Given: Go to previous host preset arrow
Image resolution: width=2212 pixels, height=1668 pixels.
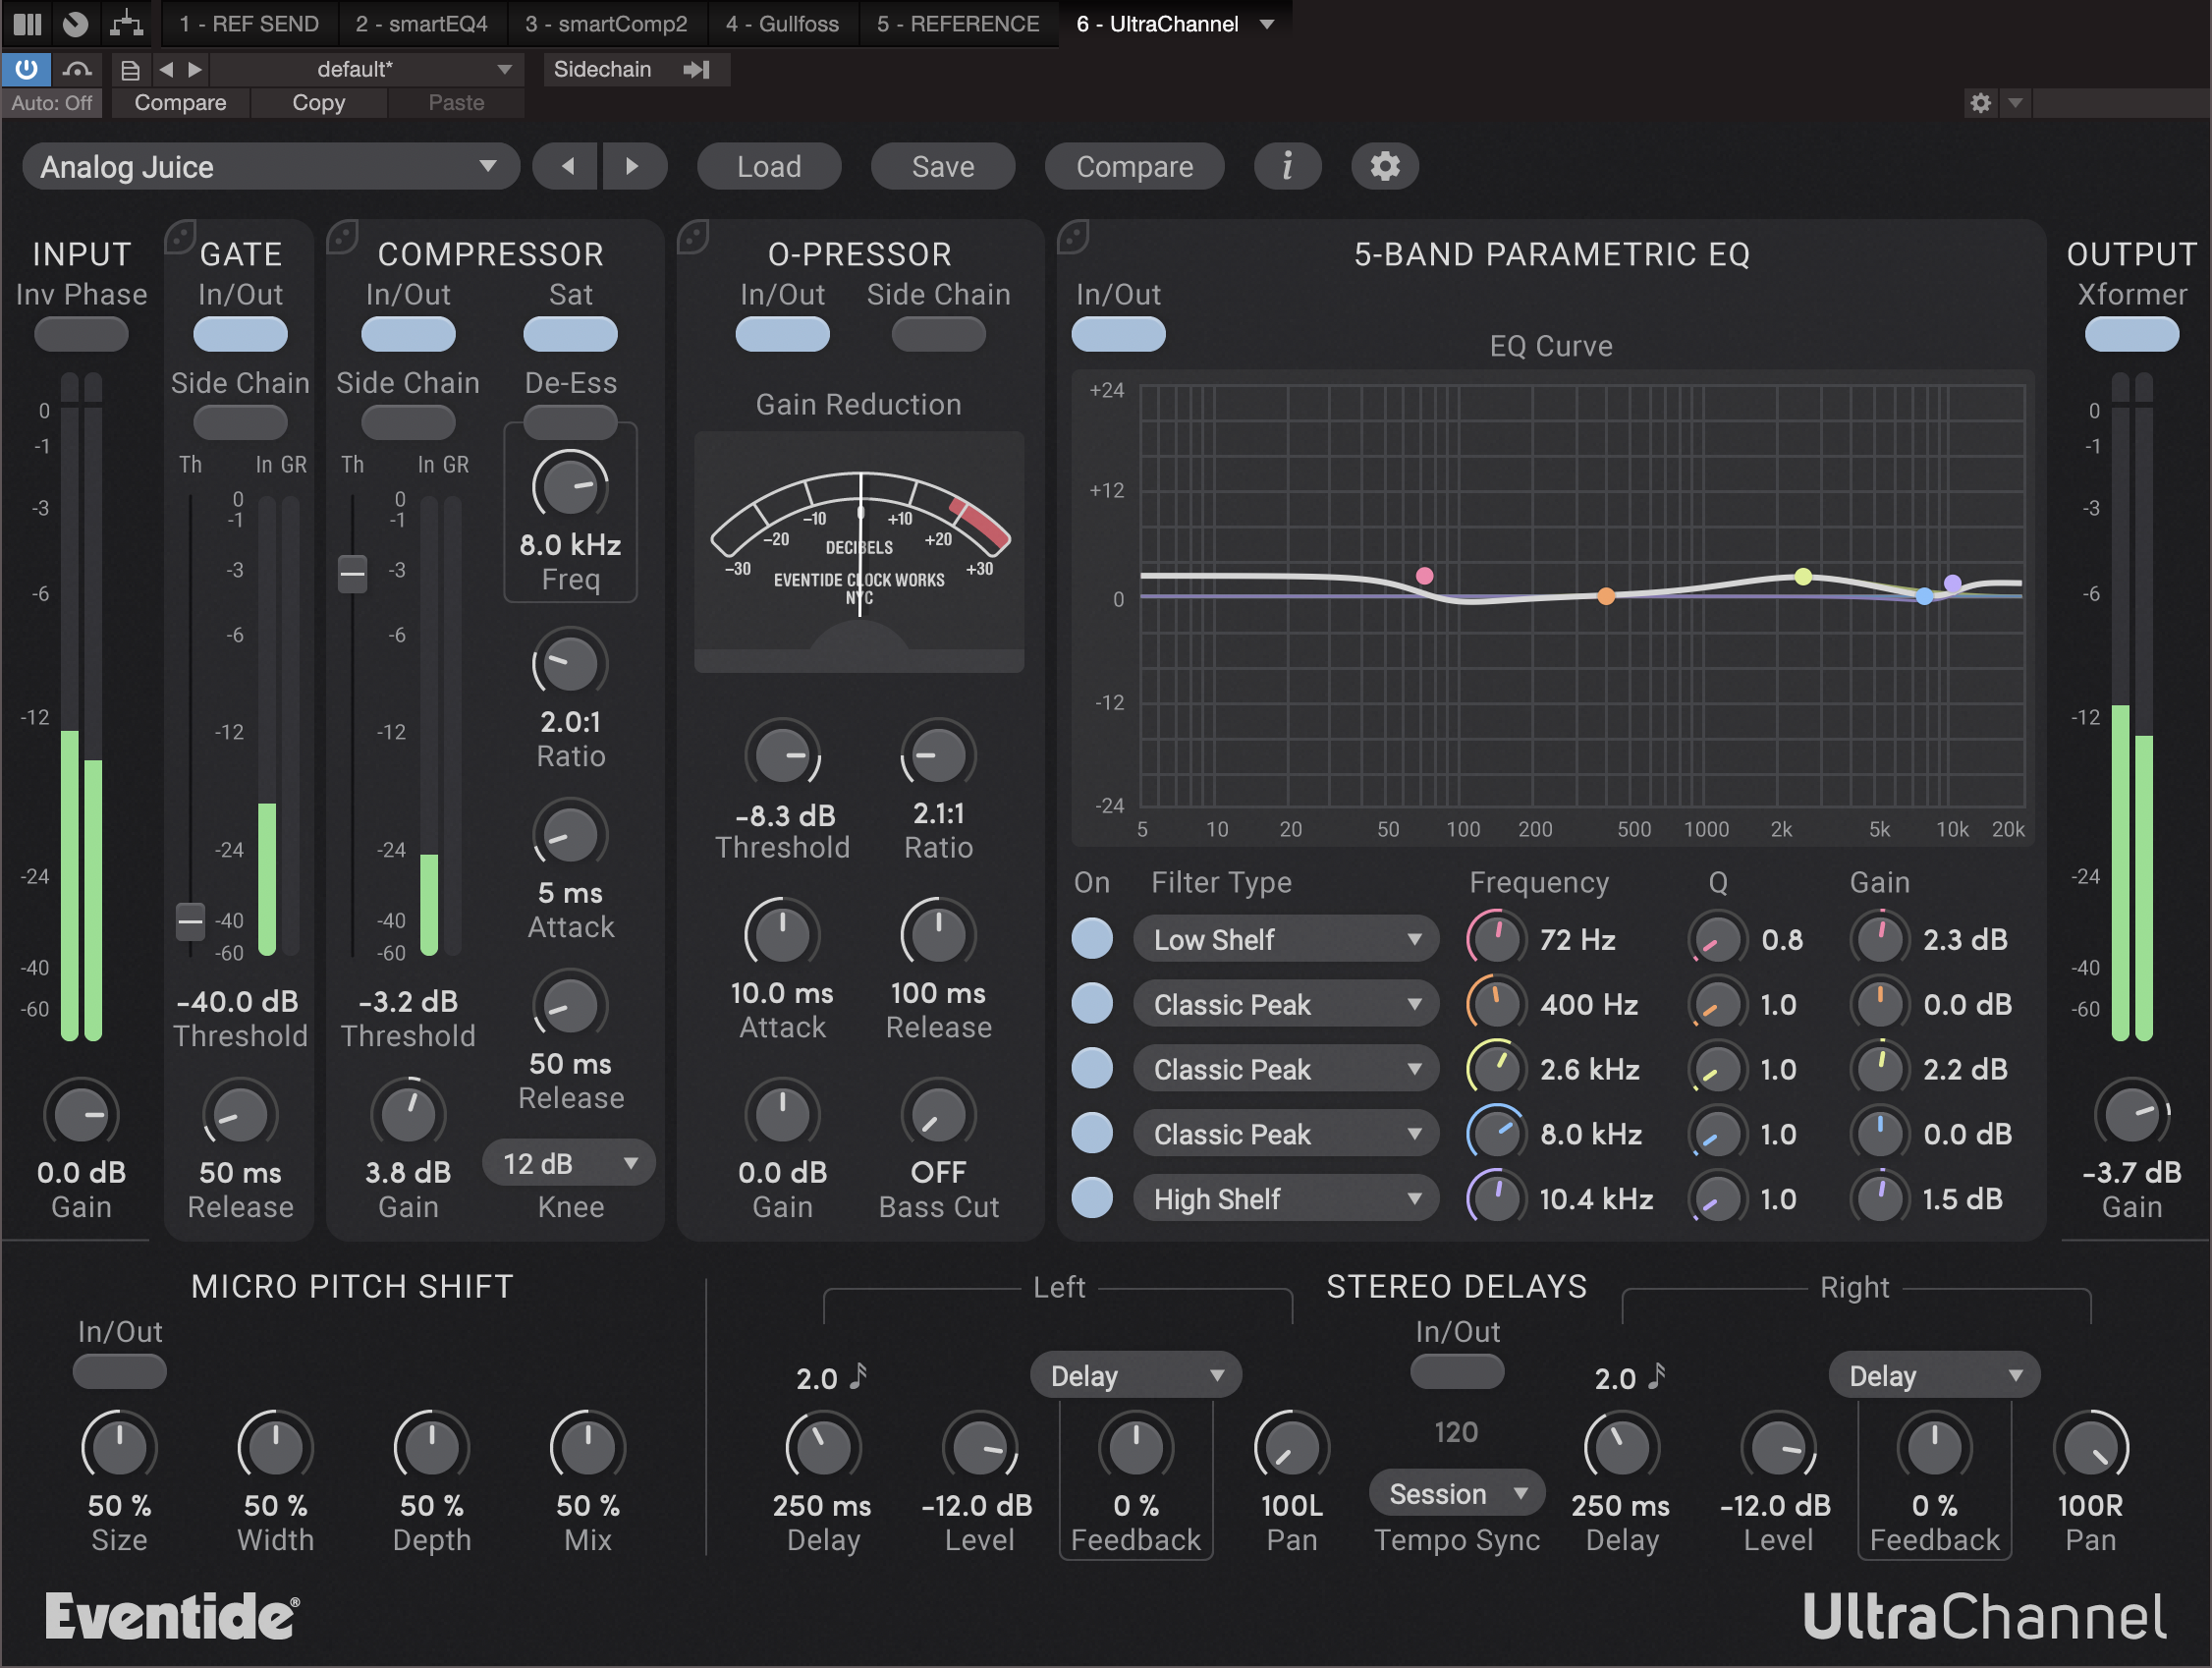Looking at the screenshot, I should pyautogui.click(x=166, y=69).
